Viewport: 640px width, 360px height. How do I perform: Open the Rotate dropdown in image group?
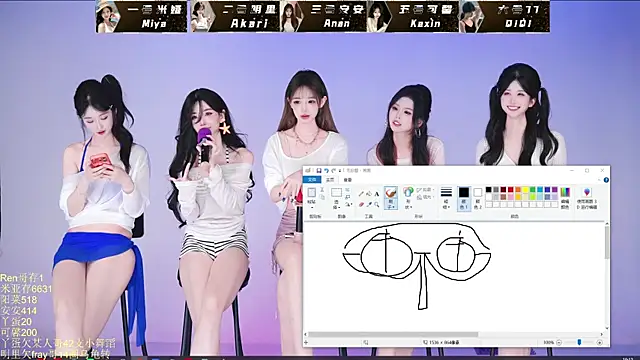tap(348, 204)
